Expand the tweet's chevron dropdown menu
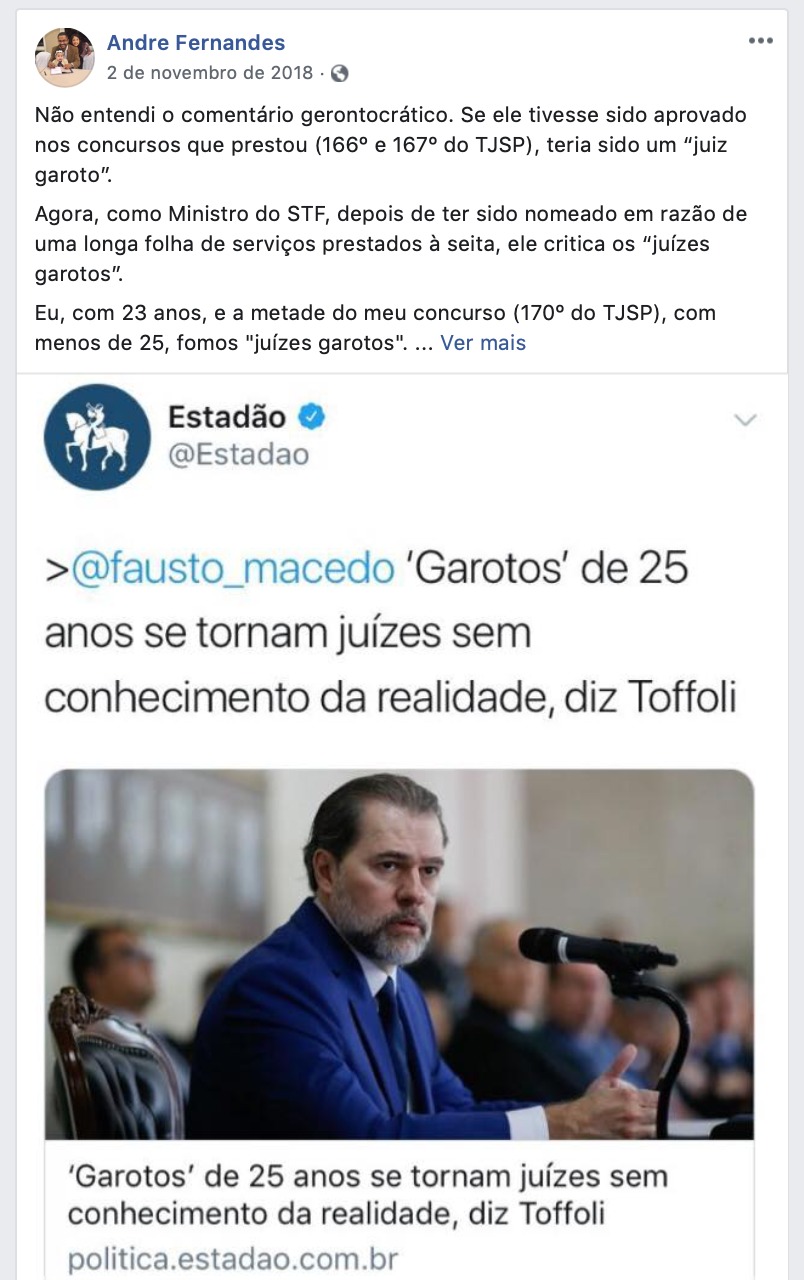The image size is (804, 1280). (x=746, y=420)
